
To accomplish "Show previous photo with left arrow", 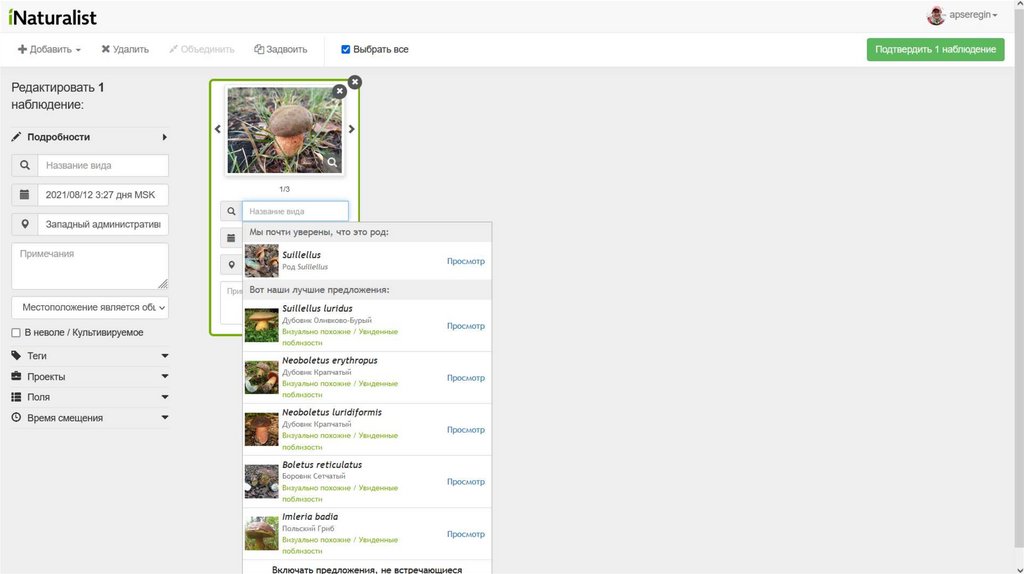I will 217,129.
